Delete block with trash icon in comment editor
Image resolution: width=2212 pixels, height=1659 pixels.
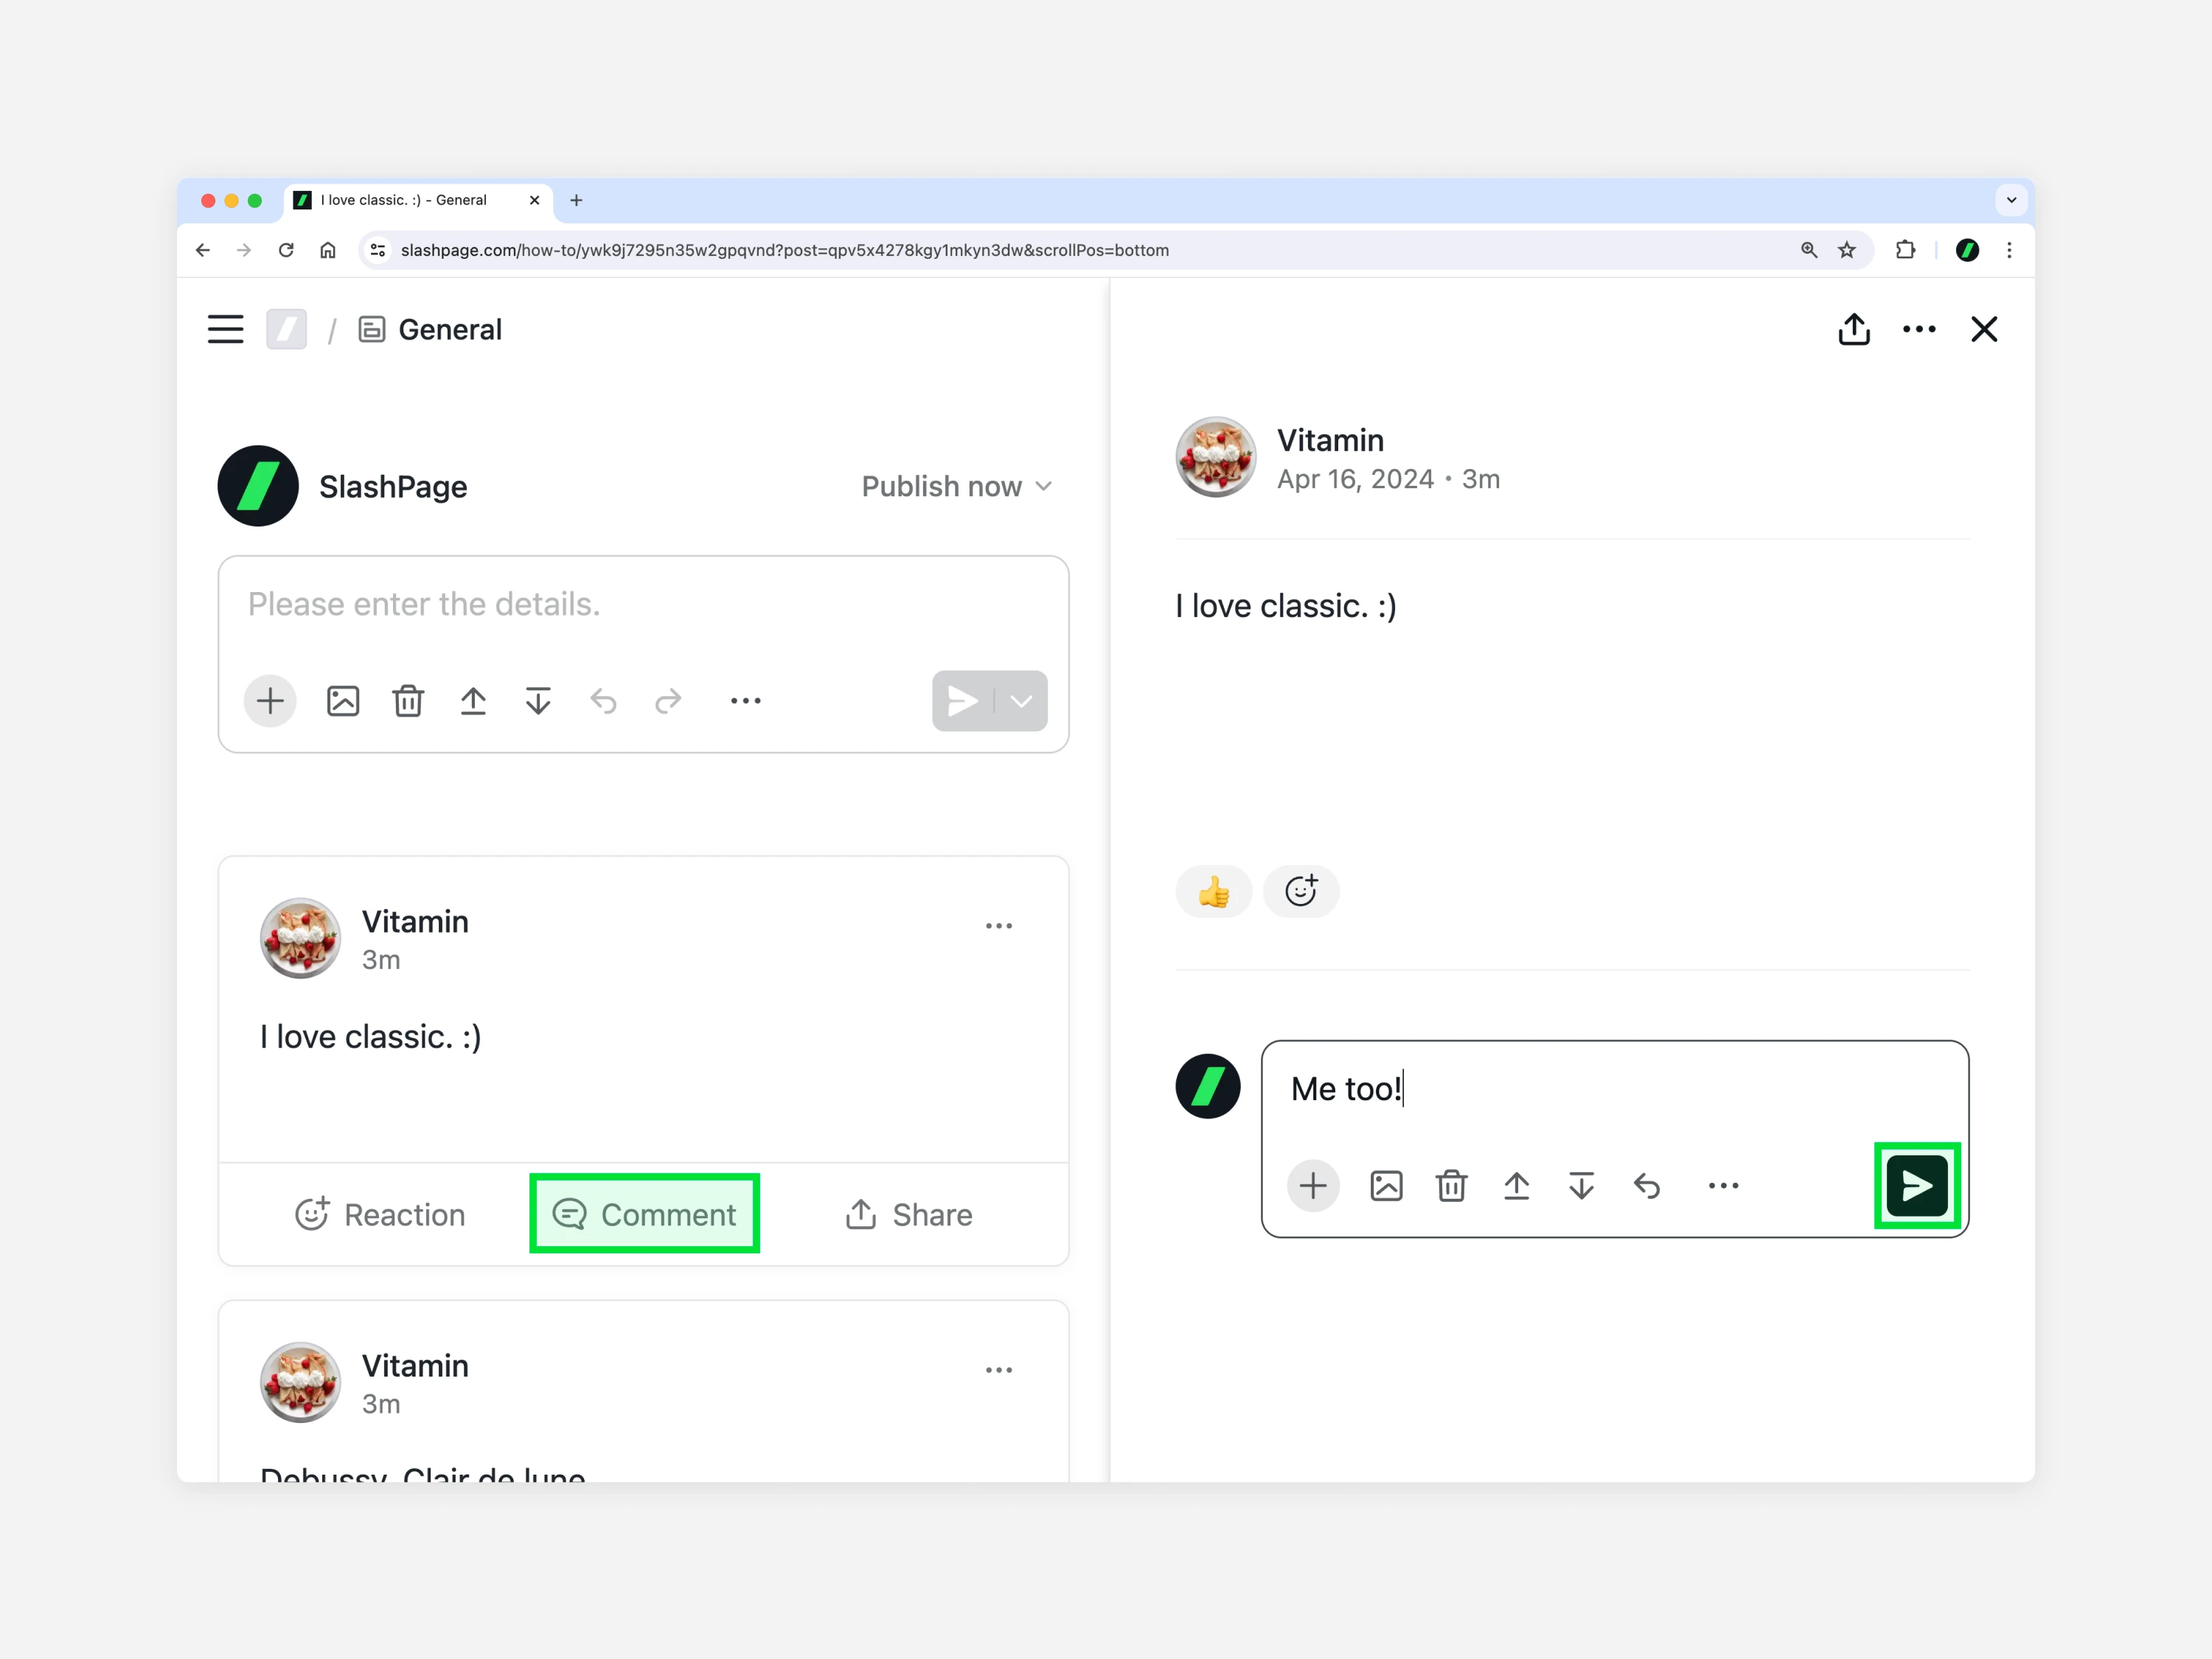[1451, 1186]
